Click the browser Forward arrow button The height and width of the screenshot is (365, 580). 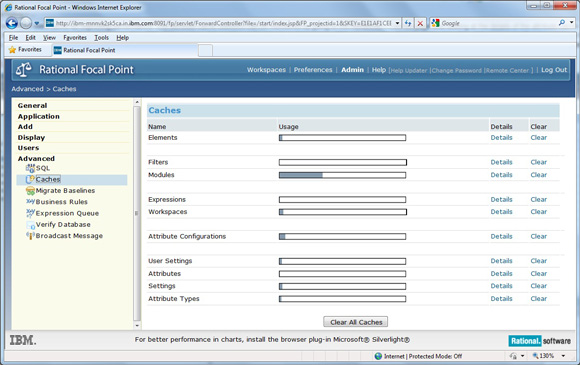[26, 23]
